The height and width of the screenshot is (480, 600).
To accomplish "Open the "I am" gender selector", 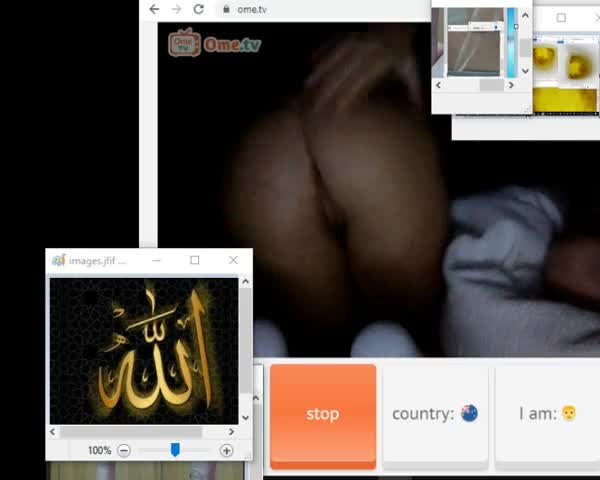I will point(547,413).
